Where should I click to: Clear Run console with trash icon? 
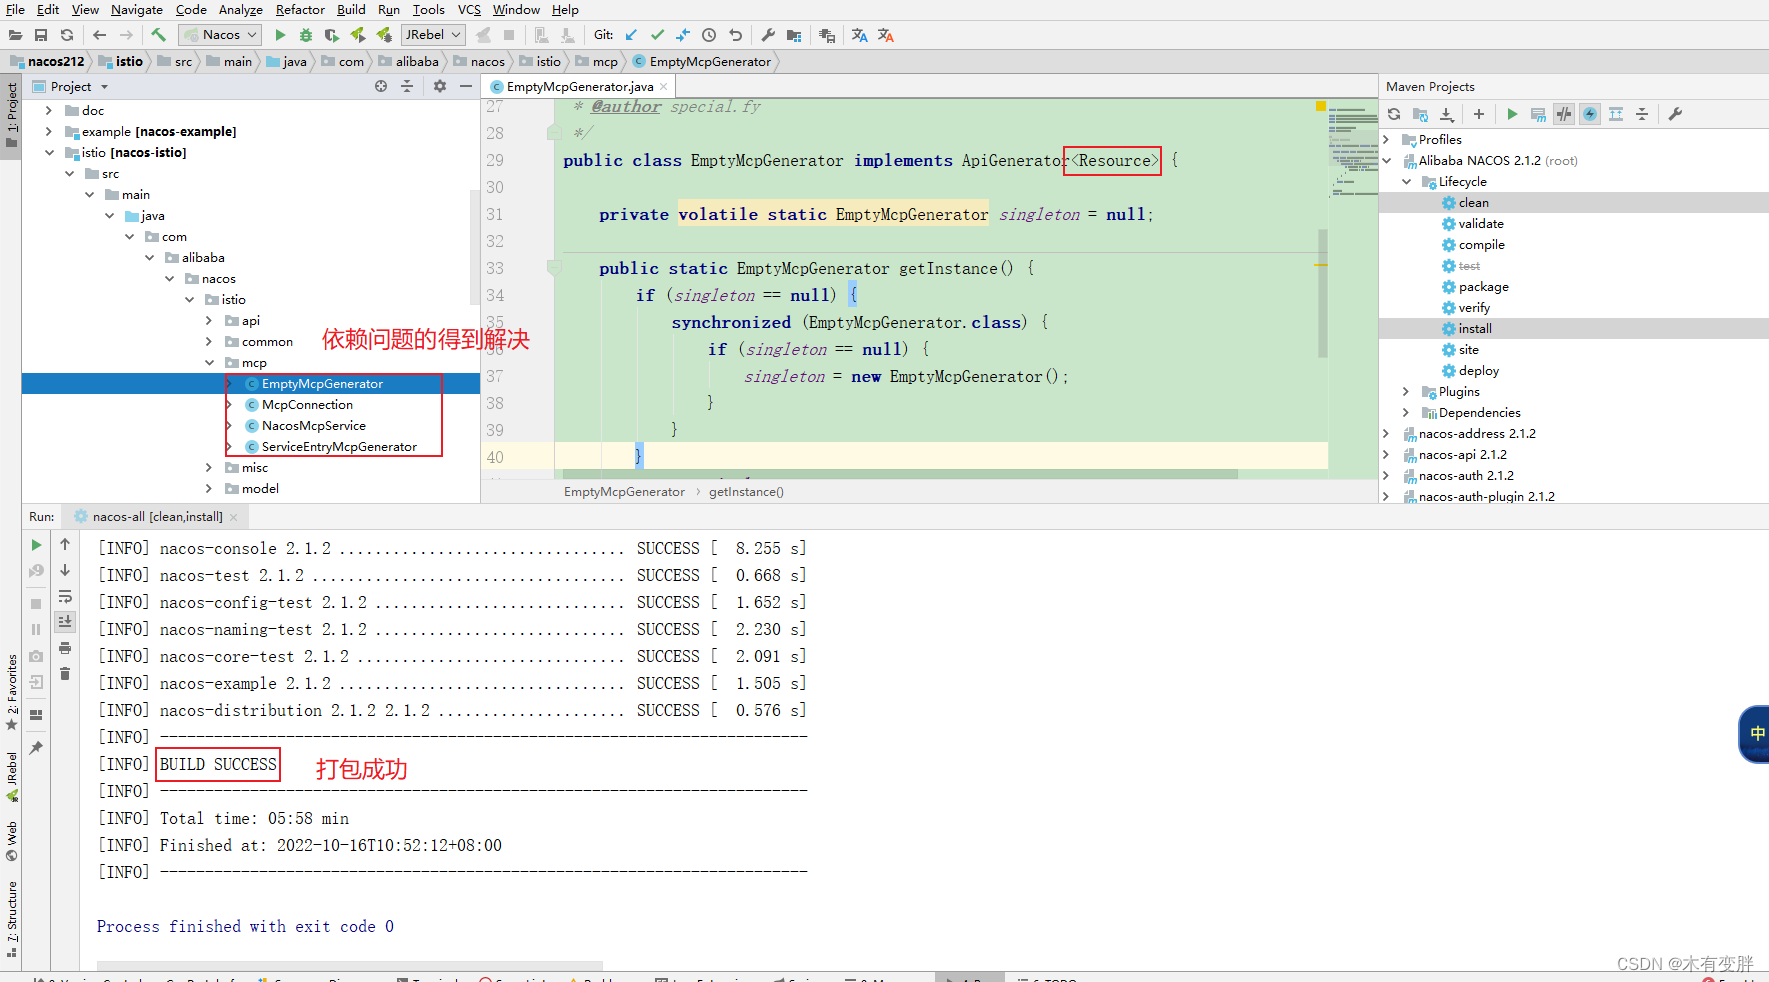pyautogui.click(x=65, y=674)
